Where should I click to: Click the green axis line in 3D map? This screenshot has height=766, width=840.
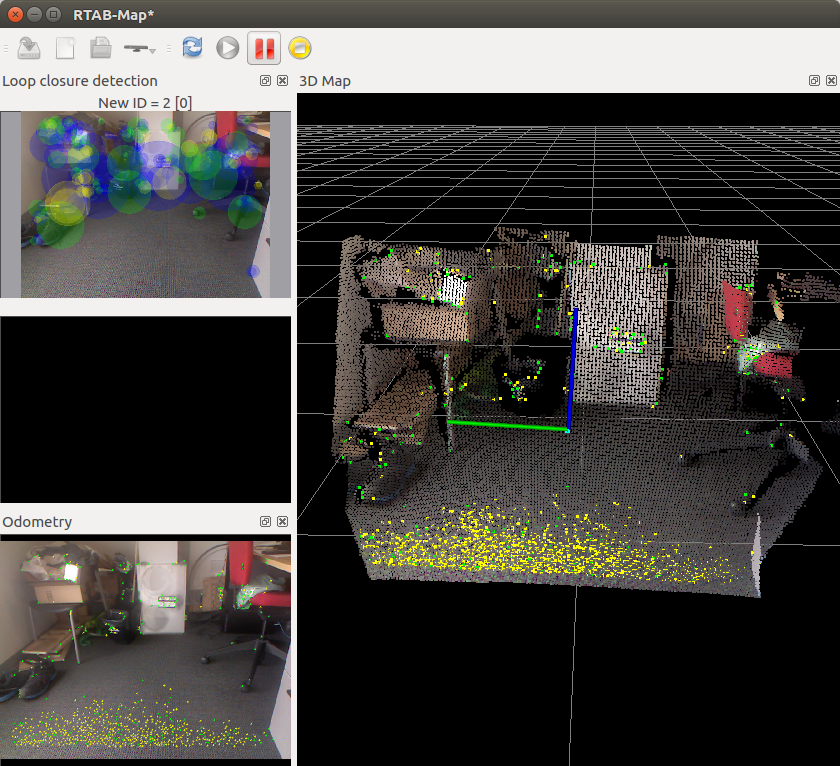pyautogui.click(x=505, y=426)
